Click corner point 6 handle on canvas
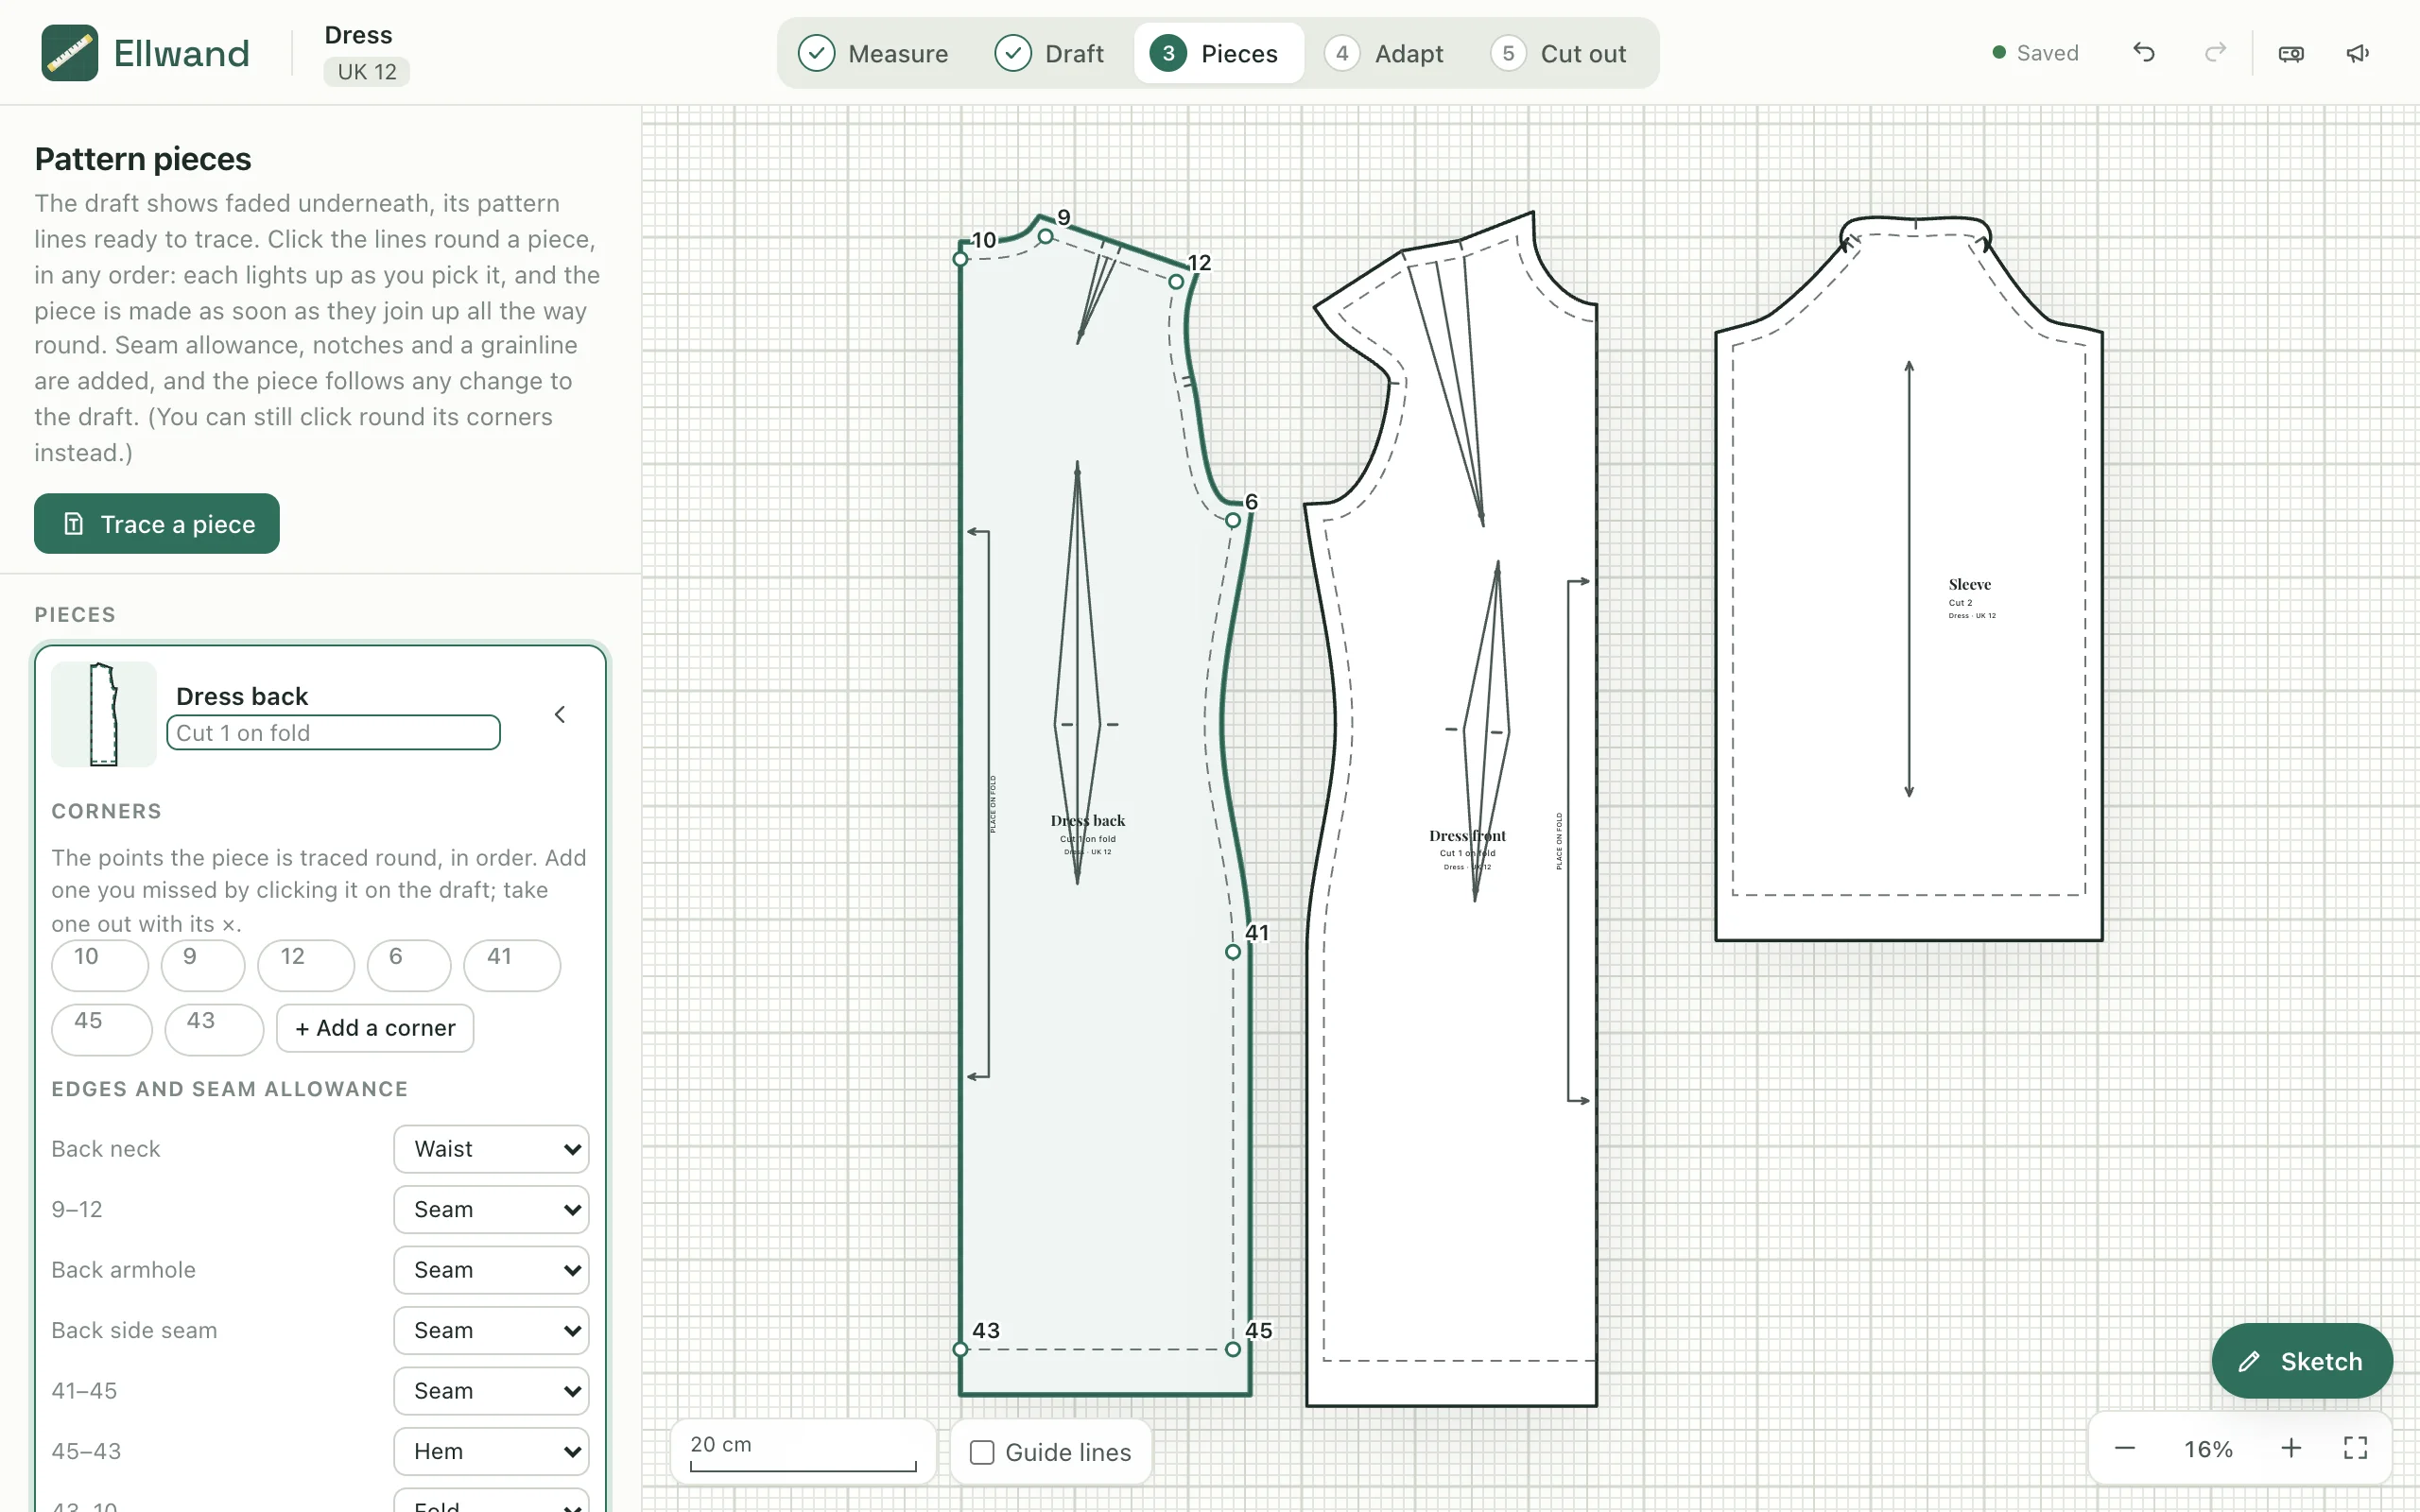The height and width of the screenshot is (1512, 2420). pyautogui.click(x=1233, y=520)
